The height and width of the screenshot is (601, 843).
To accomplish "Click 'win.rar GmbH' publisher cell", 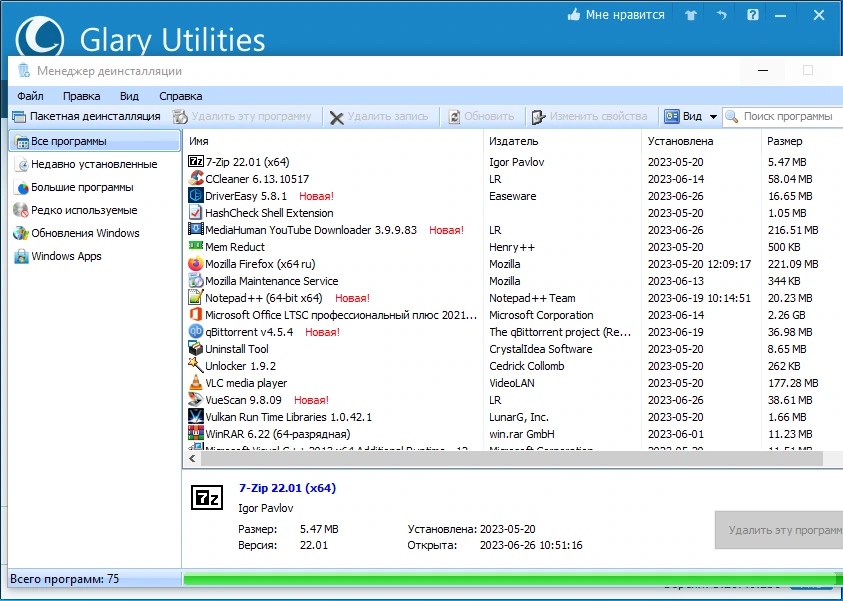I will coord(521,434).
